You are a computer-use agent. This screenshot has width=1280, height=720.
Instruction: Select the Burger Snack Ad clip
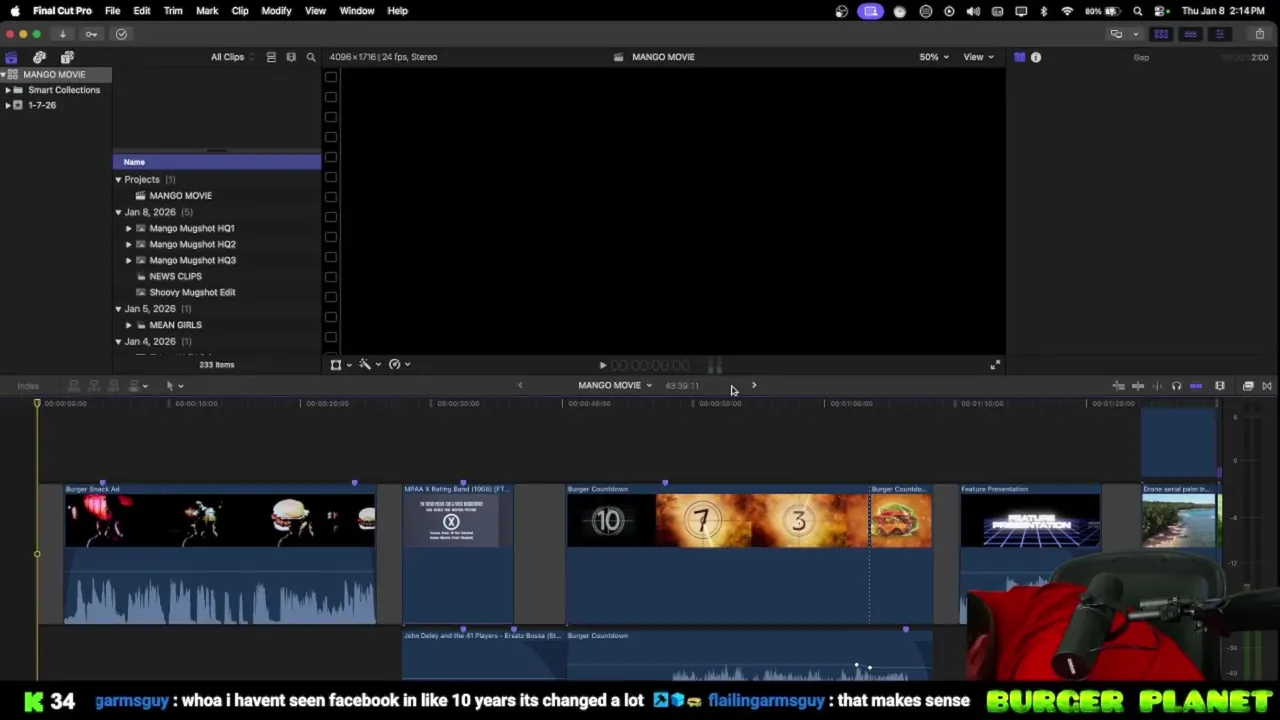220,554
